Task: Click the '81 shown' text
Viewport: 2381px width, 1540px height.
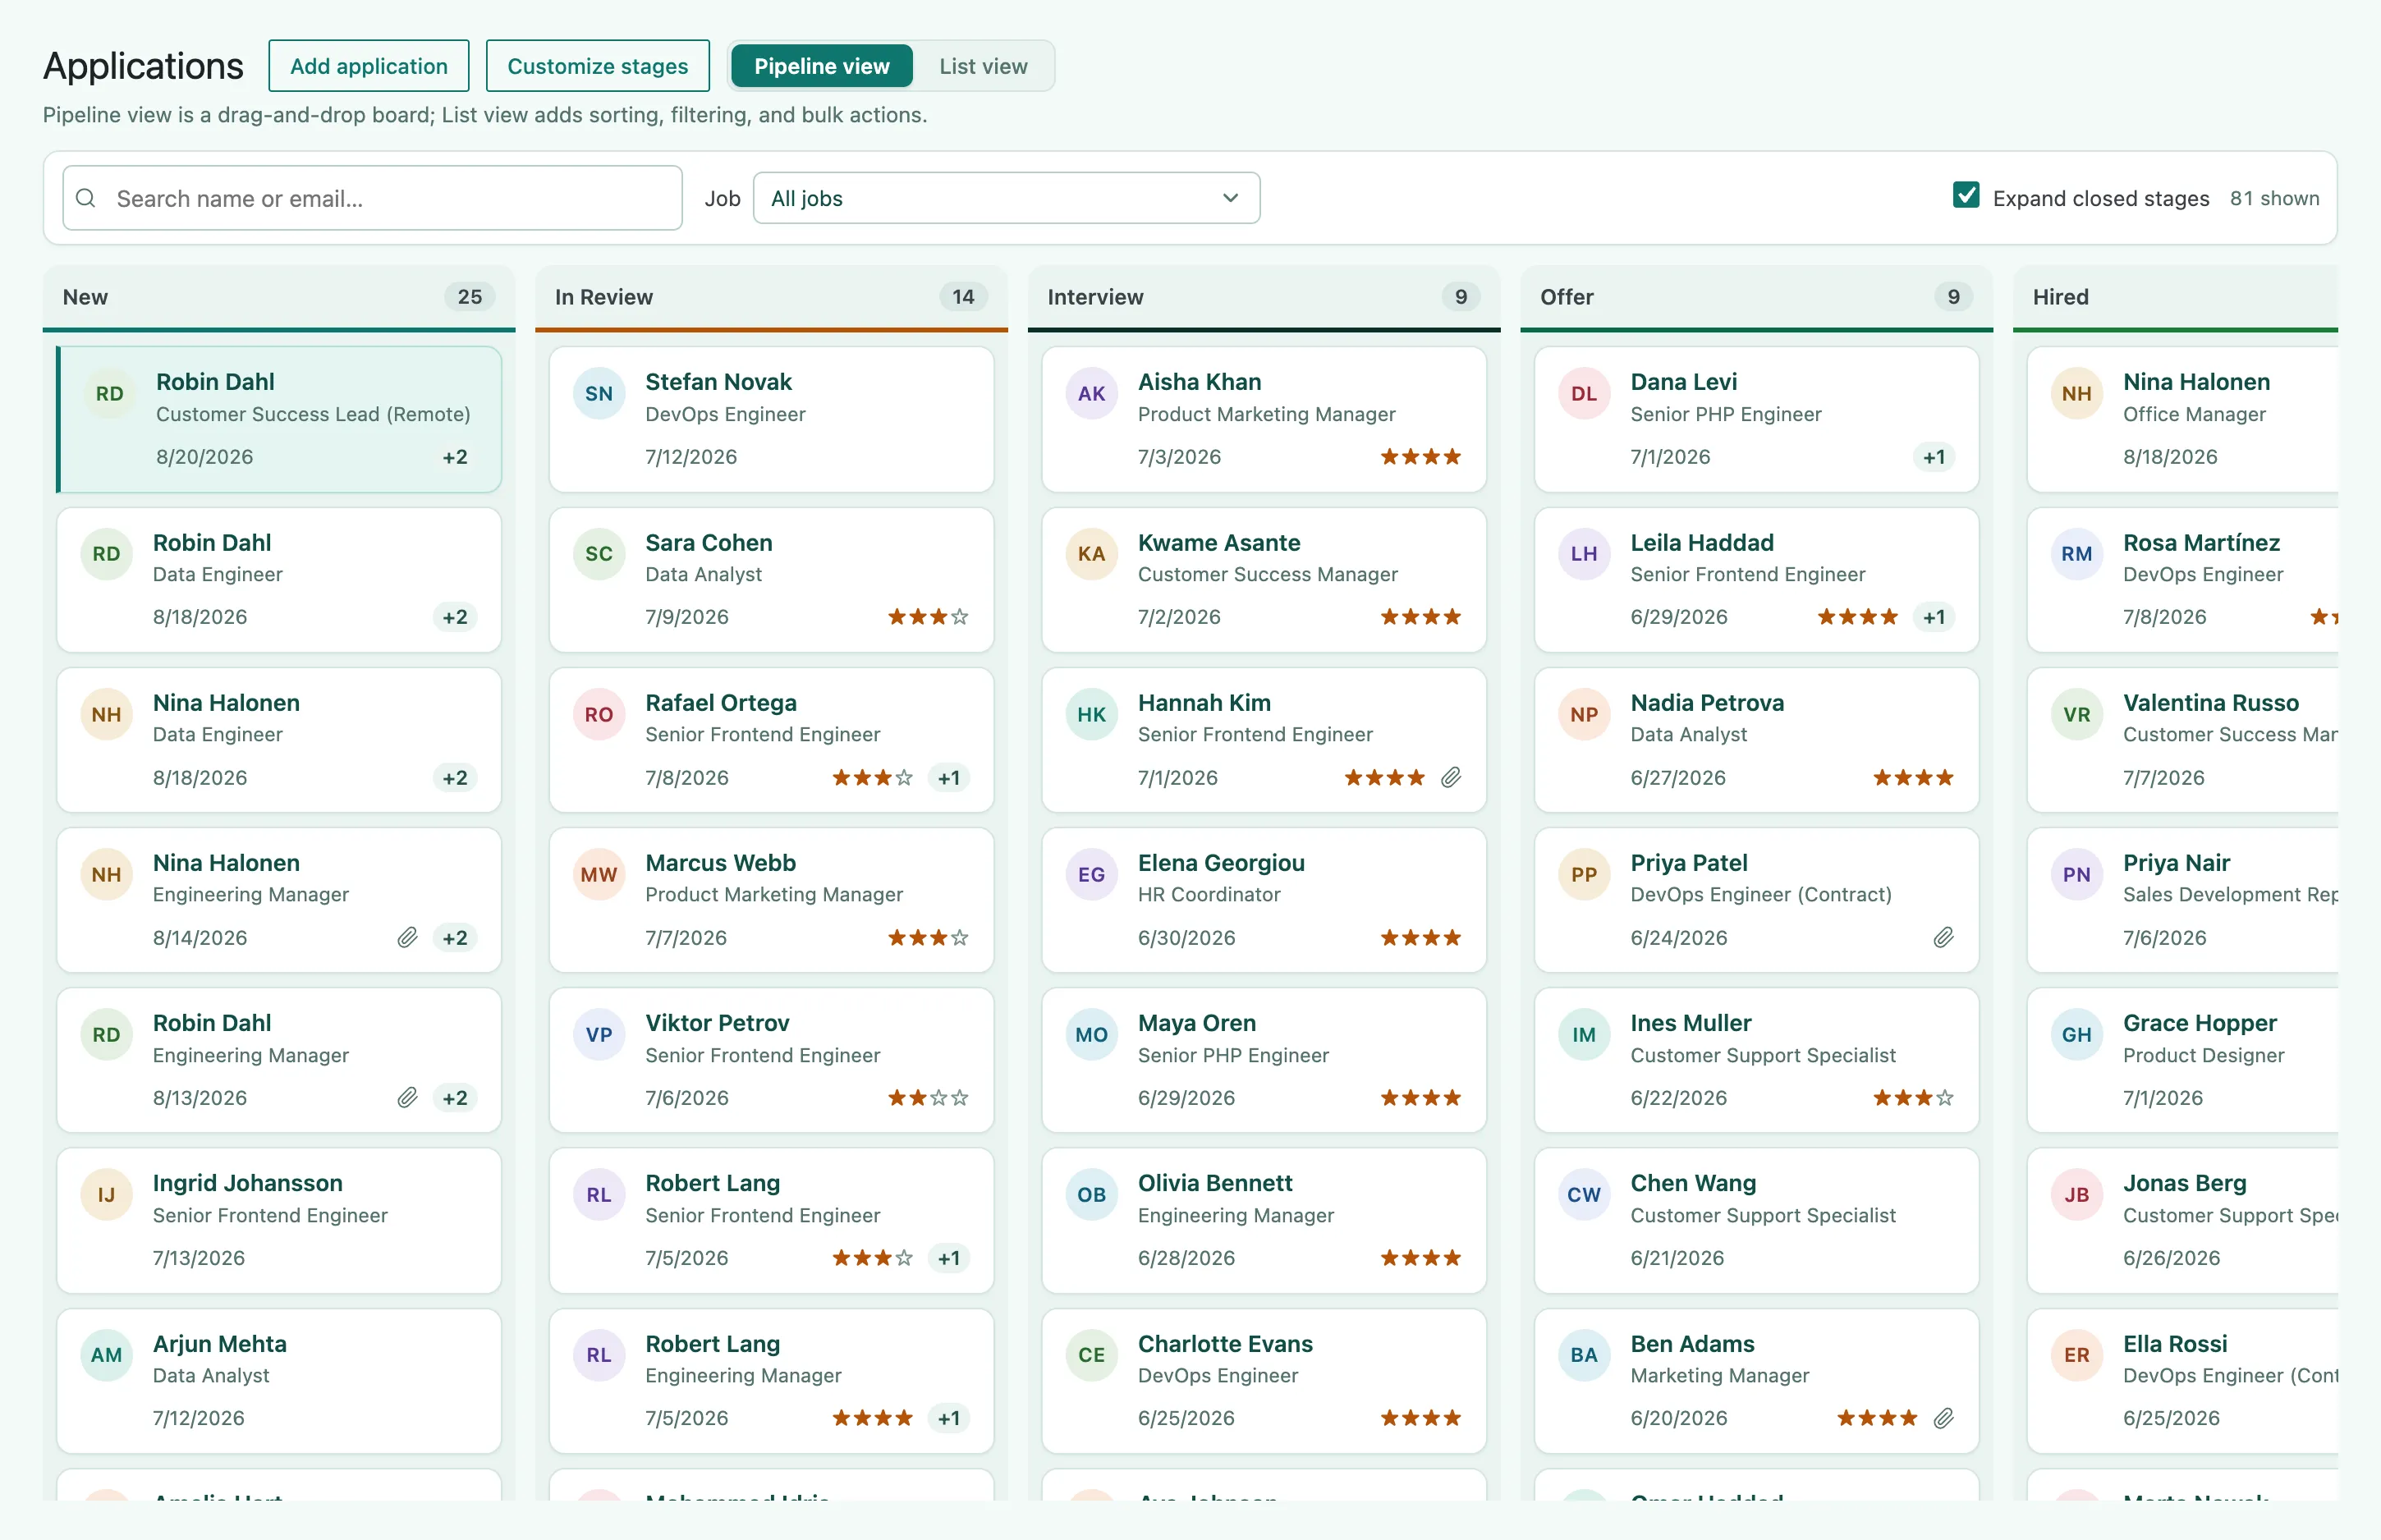Action: 2274,198
